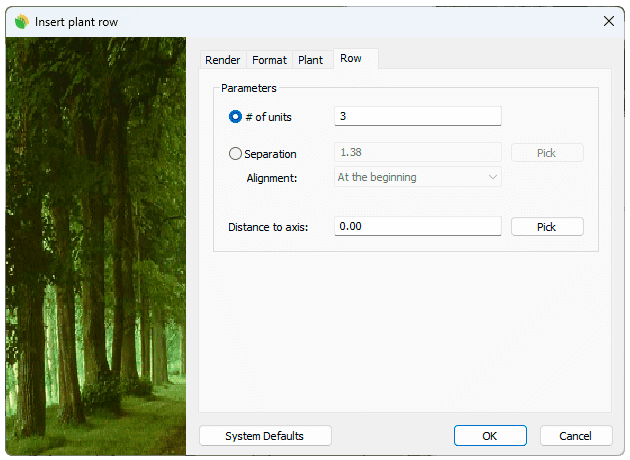Screen dimensions: 630x460
Task: Select the Row tab
Action: coord(351,59)
